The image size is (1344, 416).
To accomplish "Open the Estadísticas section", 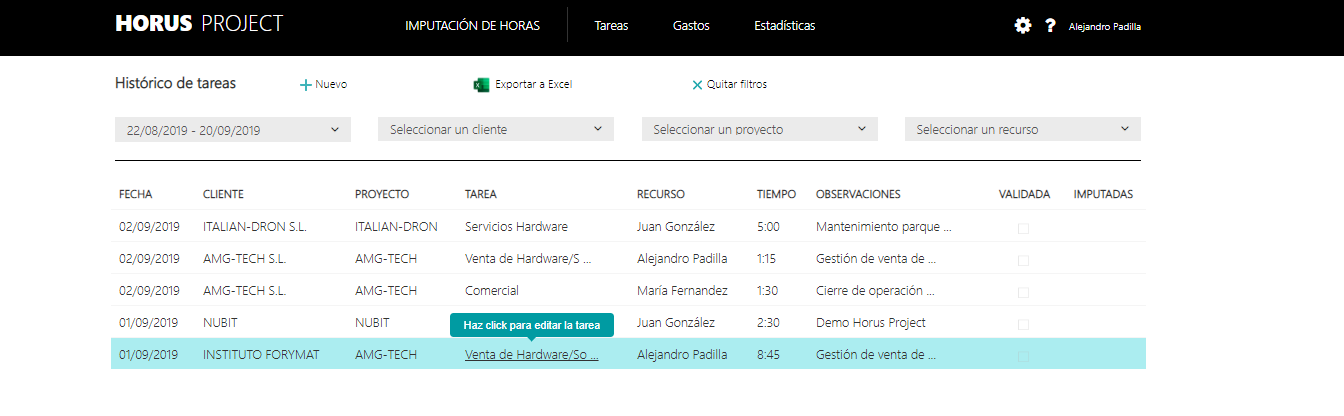I will (784, 26).
